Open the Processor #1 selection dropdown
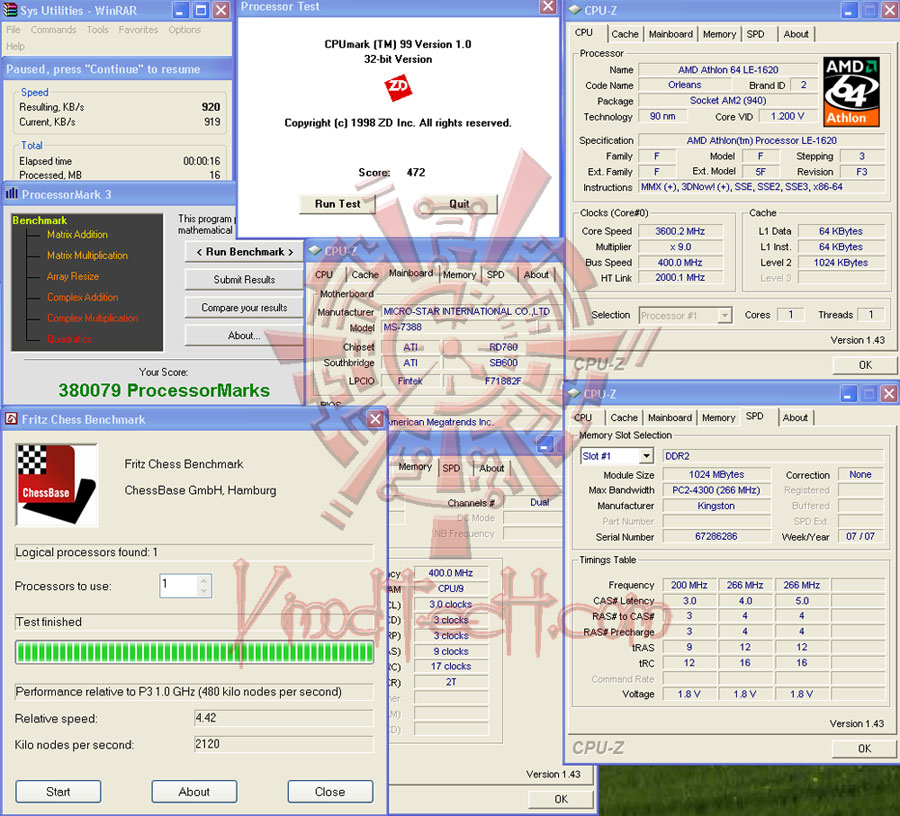The image size is (900, 816). click(725, 316)
